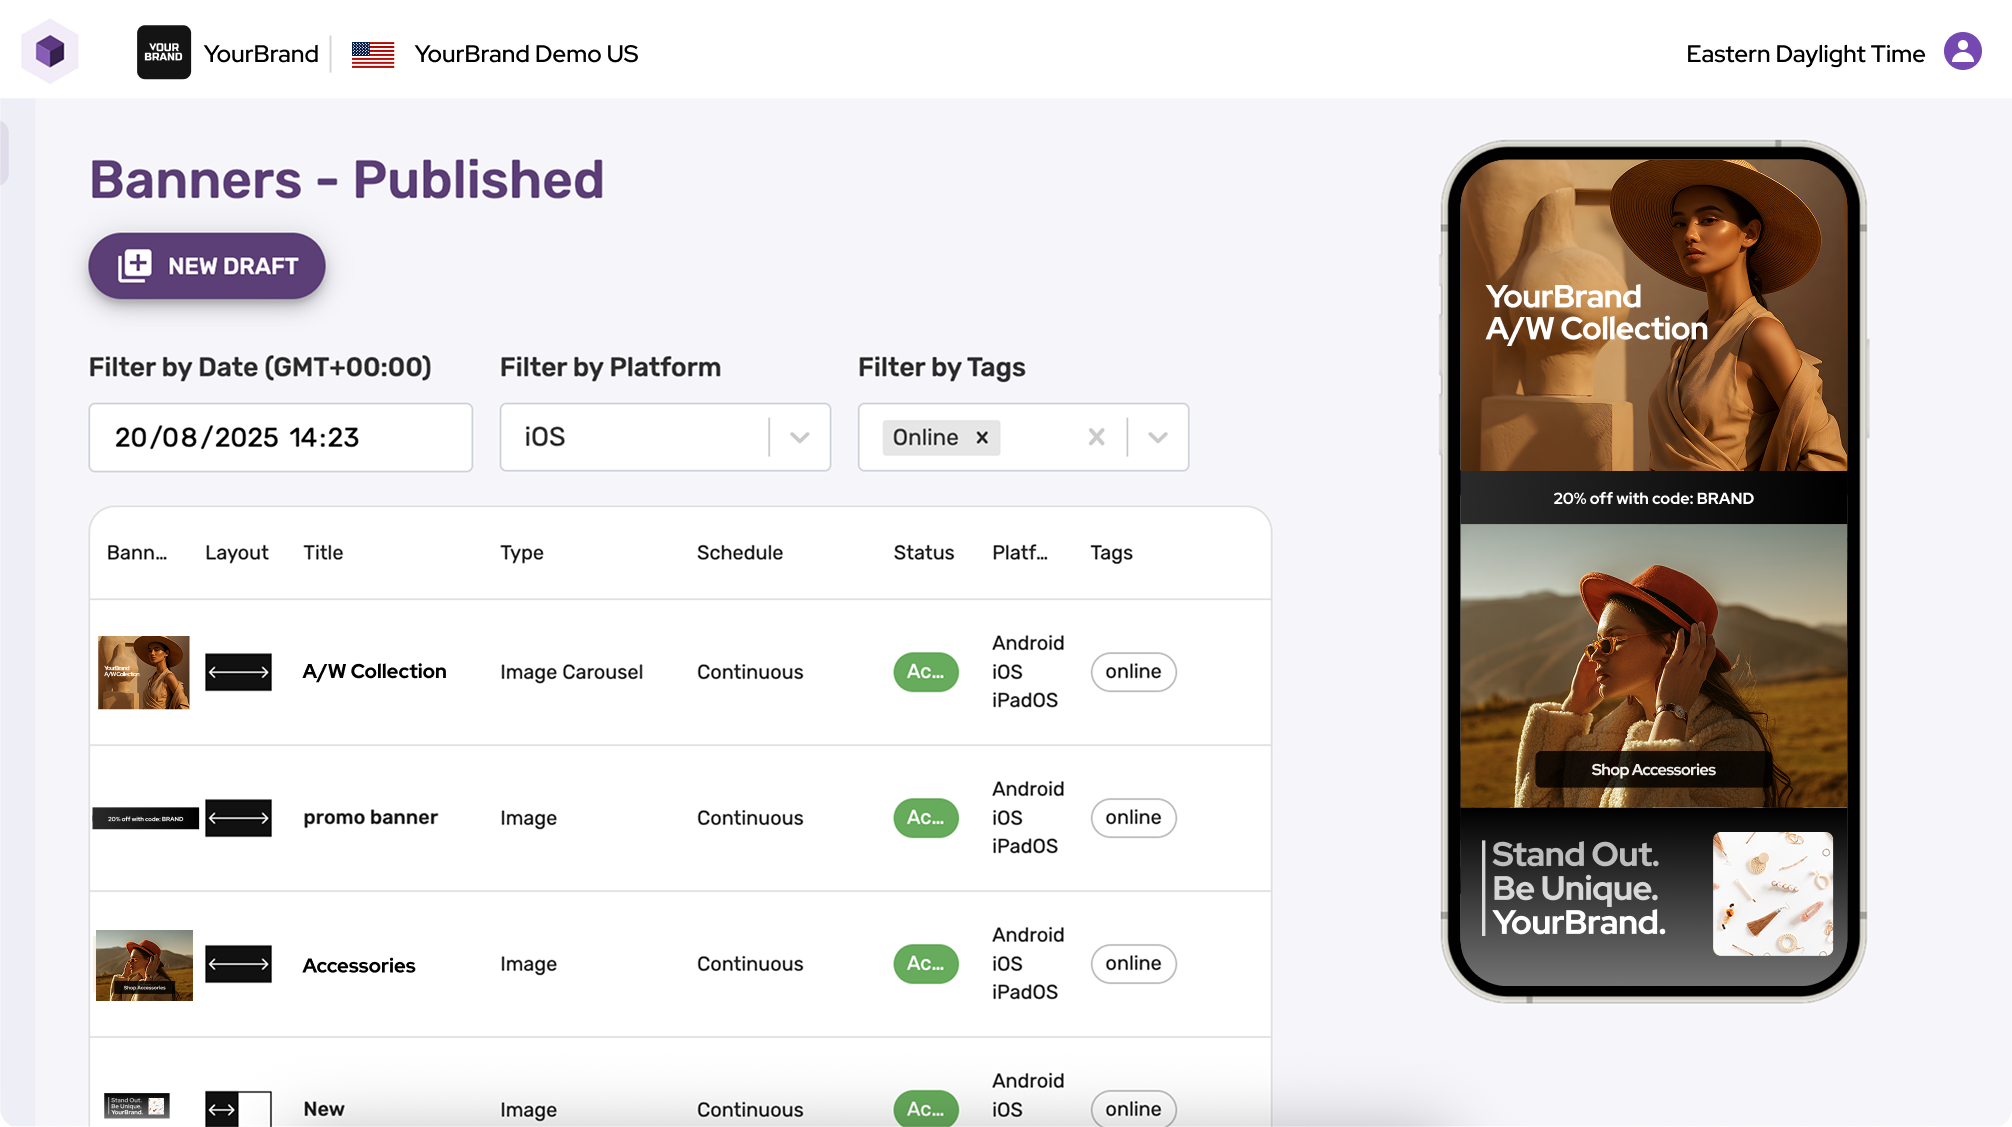Click Shop Accessories button in phone preview
This screenshot has width=2012, height=1127.
tap(1653, 770)
